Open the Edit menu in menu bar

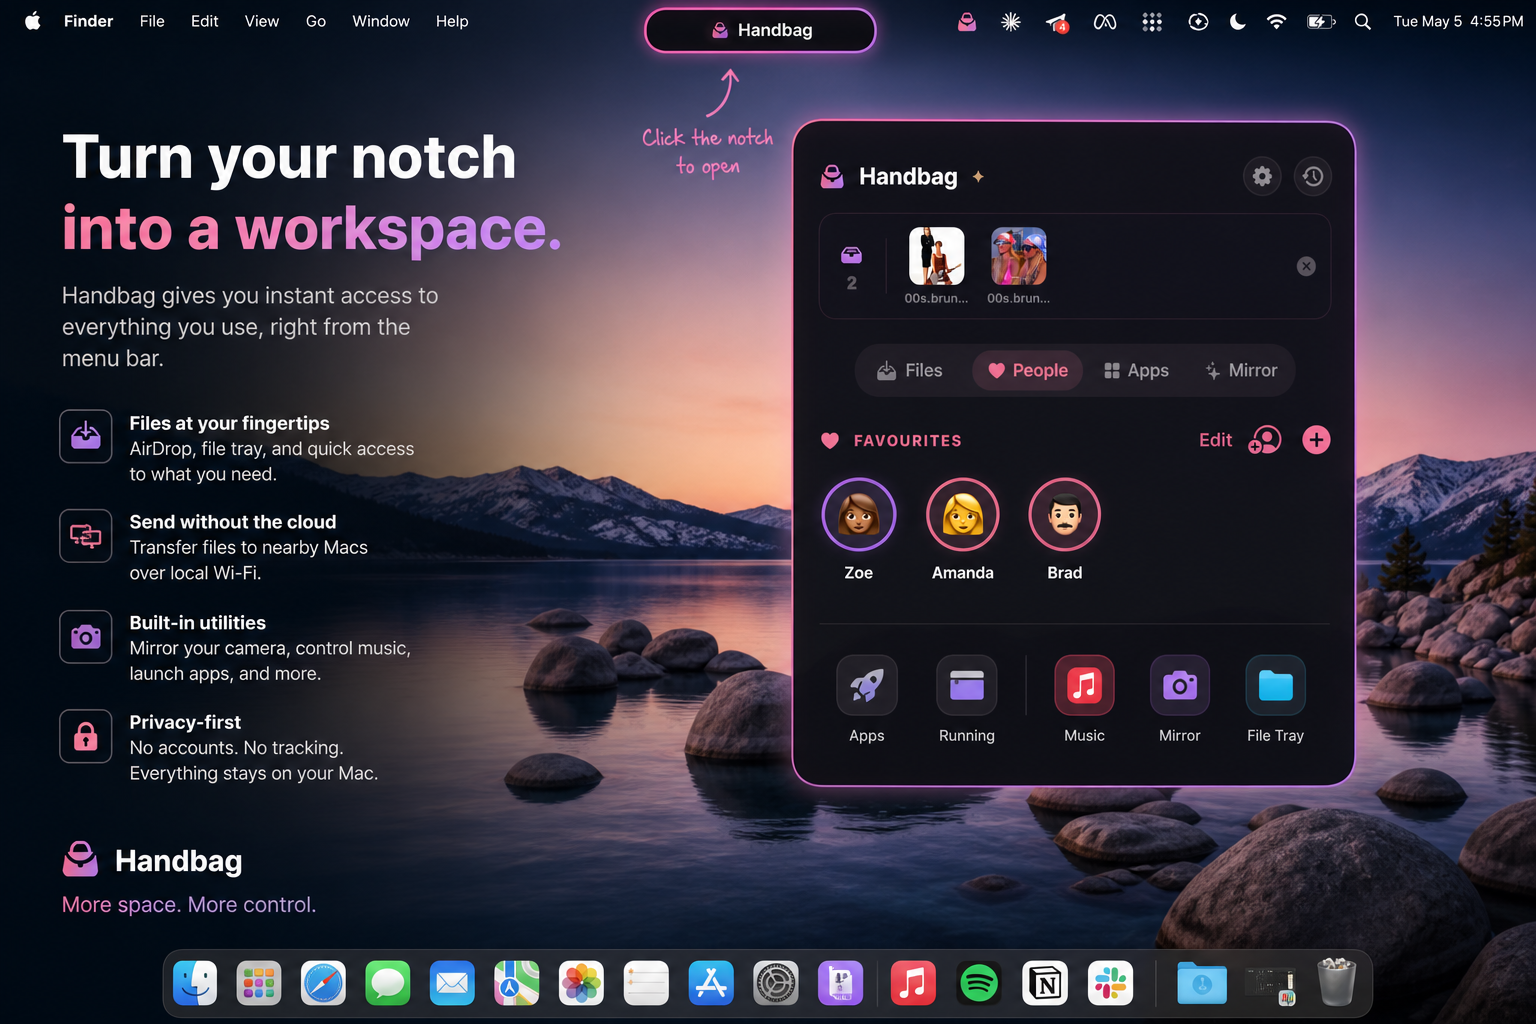205,21
